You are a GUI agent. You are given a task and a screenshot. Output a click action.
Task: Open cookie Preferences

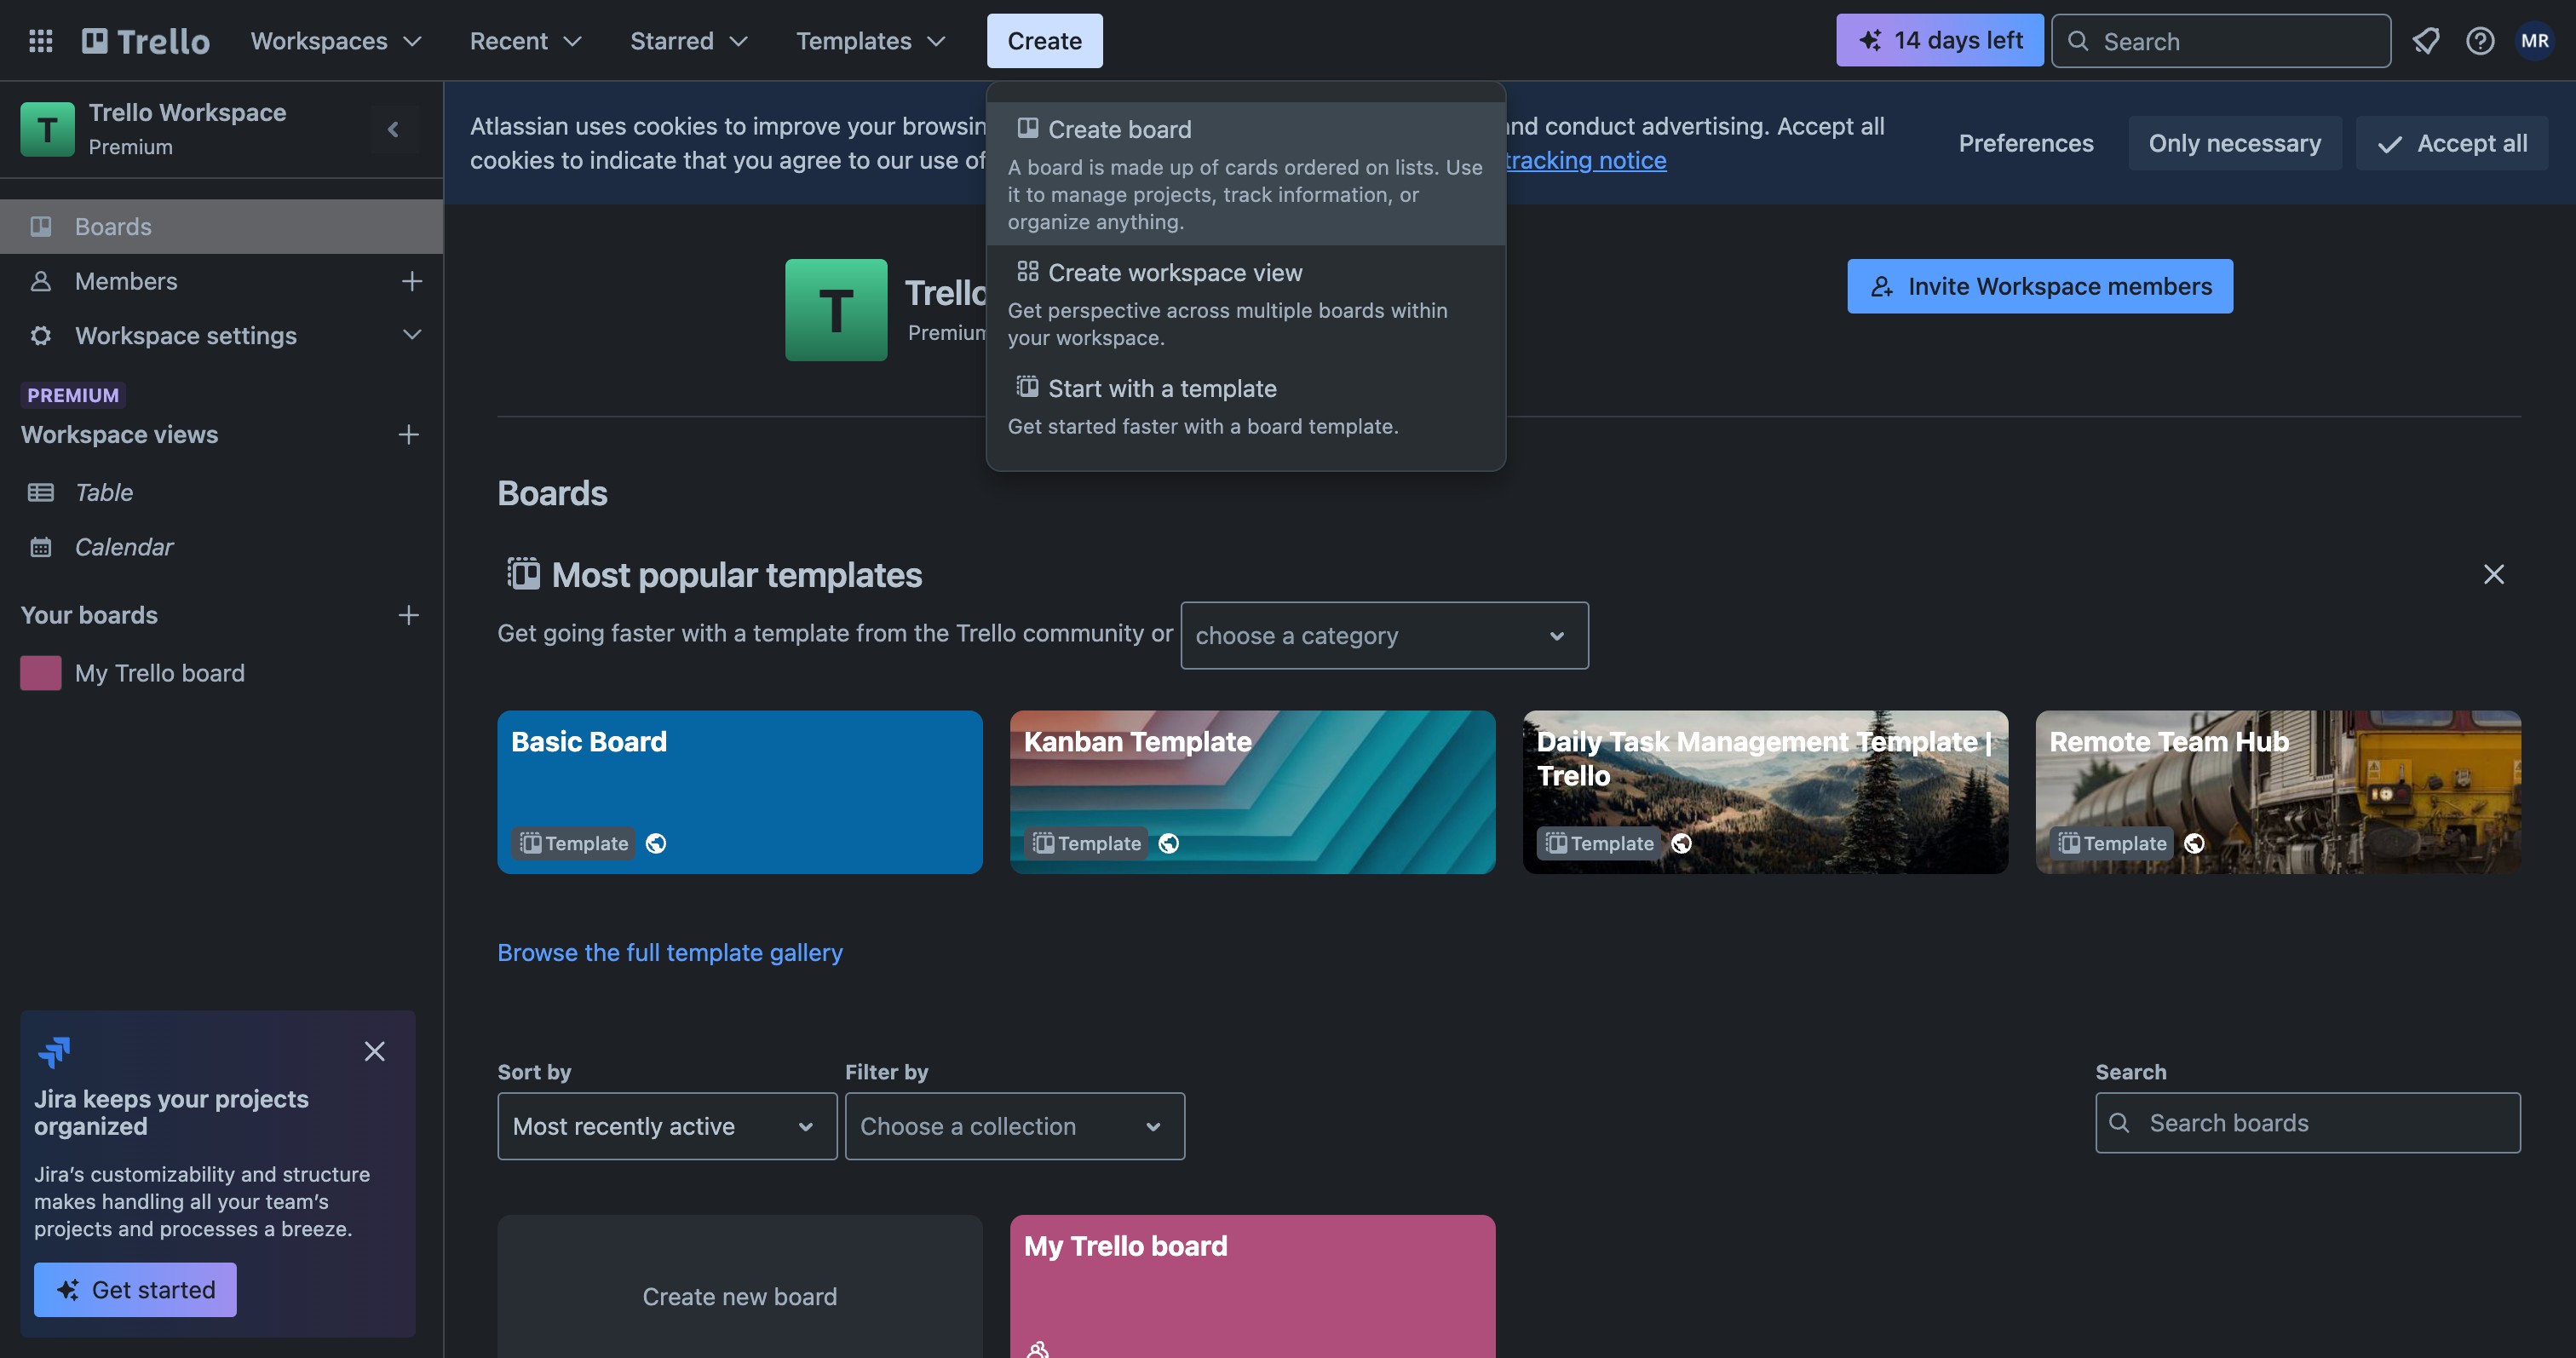click(x=2025, y=143)
